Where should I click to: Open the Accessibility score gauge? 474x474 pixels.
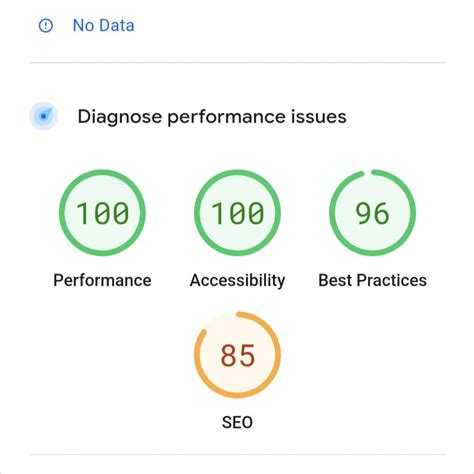coord(237,213)
